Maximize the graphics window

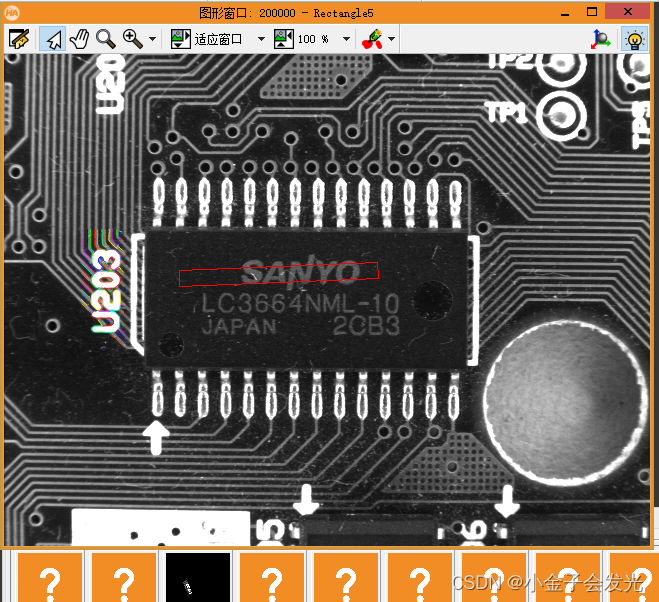(592, 12)
